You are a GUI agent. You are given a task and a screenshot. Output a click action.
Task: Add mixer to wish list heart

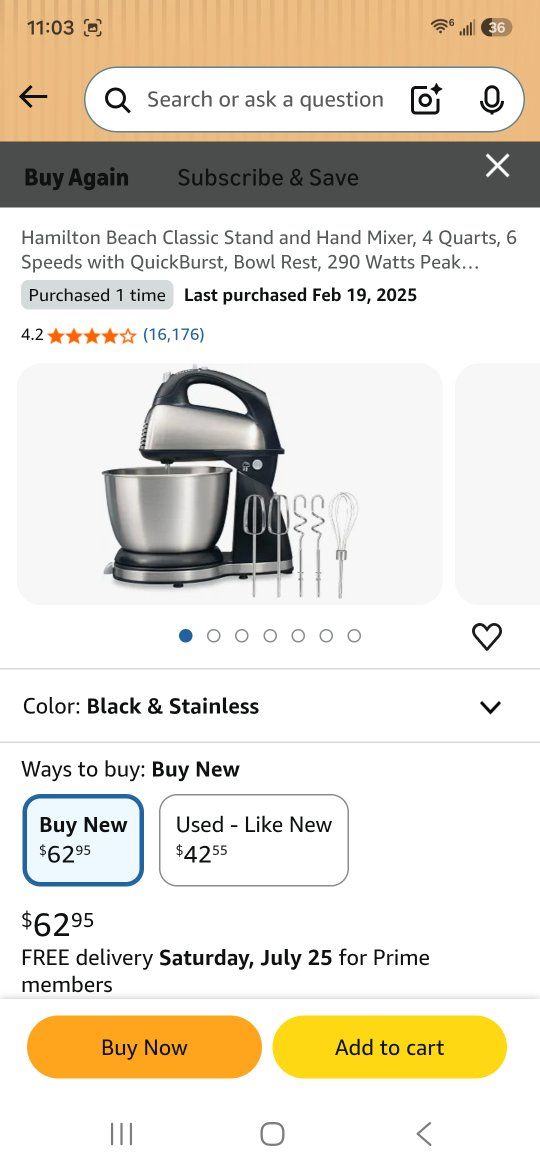pos(487,636)
